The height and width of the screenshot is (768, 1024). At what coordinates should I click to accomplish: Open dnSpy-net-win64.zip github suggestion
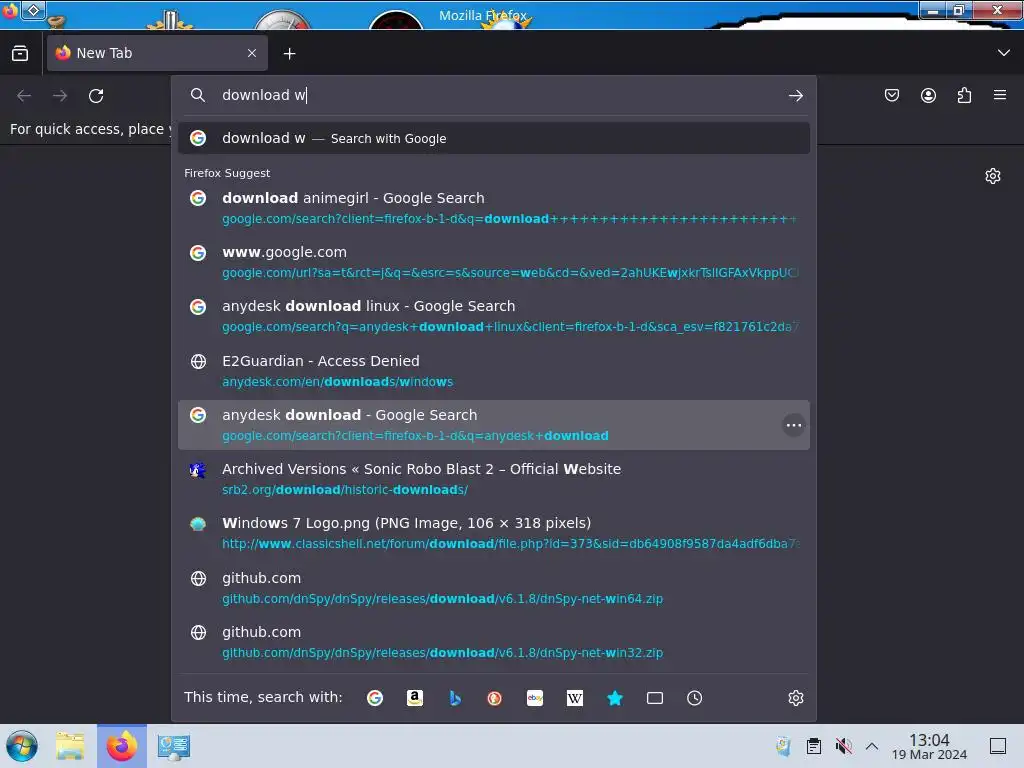coord(494,588)
